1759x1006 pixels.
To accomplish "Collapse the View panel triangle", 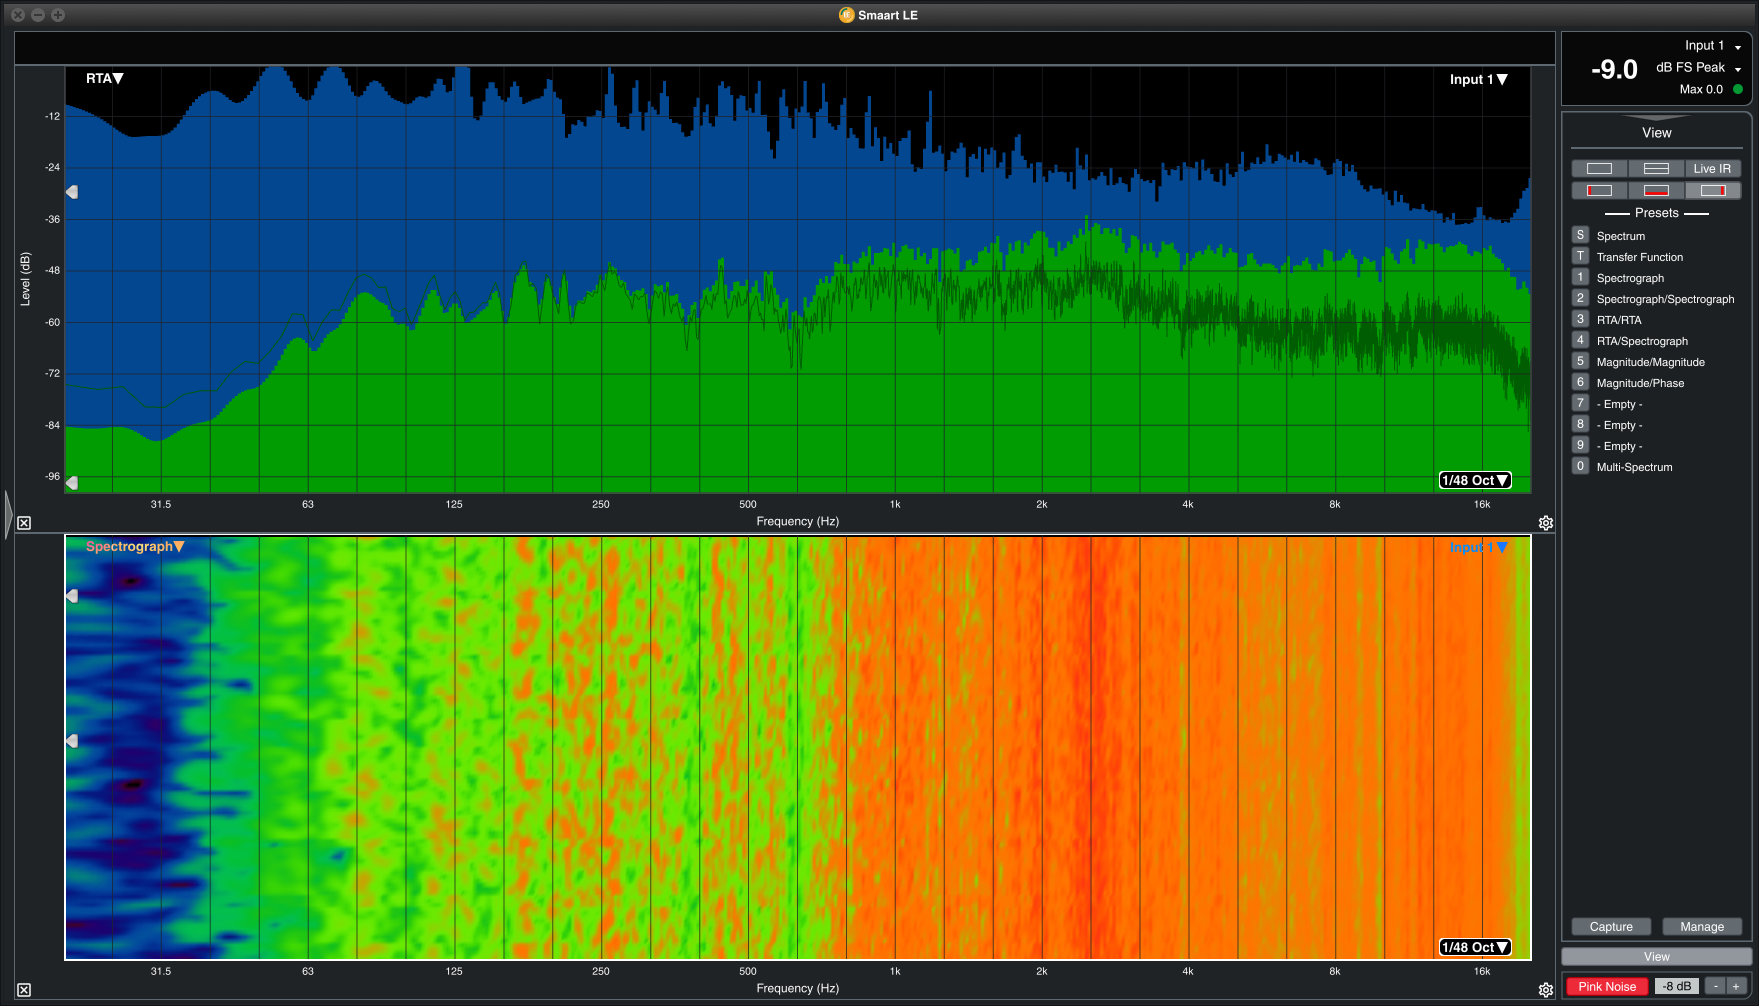I will pyautogui.click(x=1656, y=117).
